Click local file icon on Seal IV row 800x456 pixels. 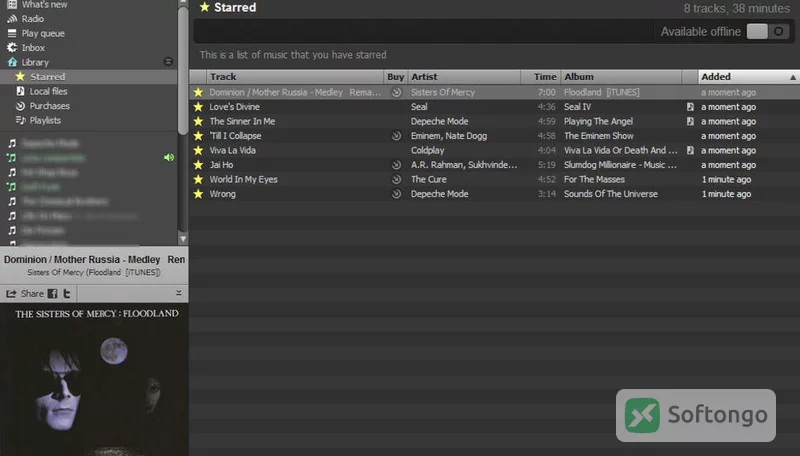point(690,107)
